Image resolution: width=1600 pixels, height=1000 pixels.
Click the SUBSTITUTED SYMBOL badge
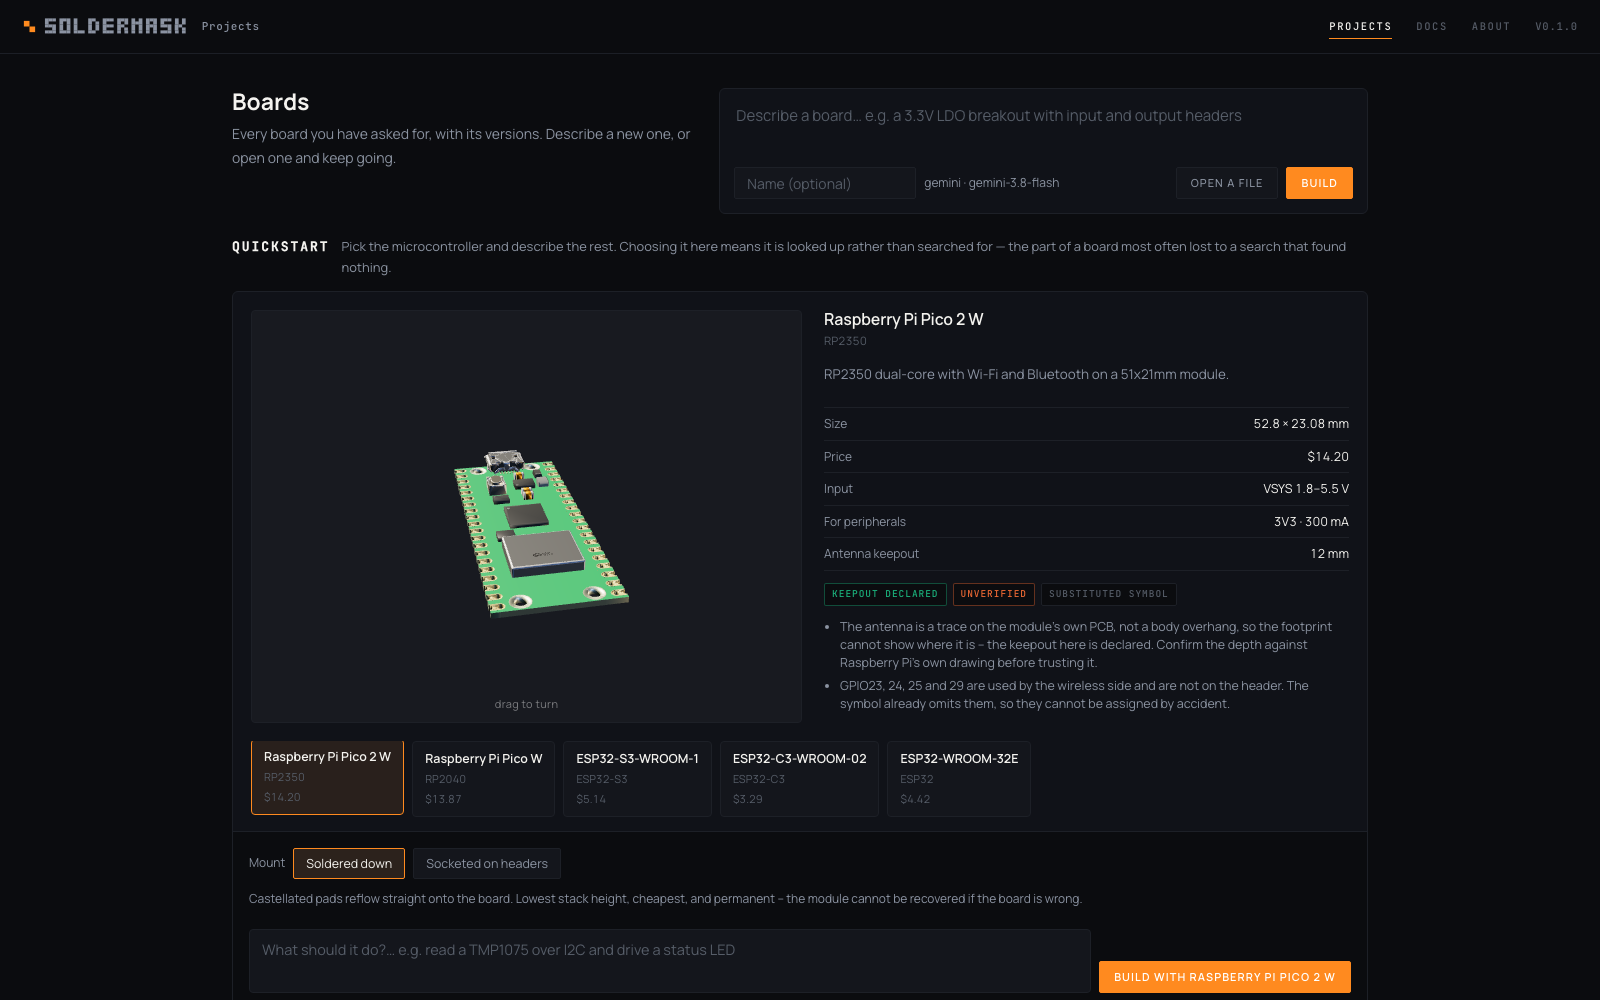[x=1109, y=594]
